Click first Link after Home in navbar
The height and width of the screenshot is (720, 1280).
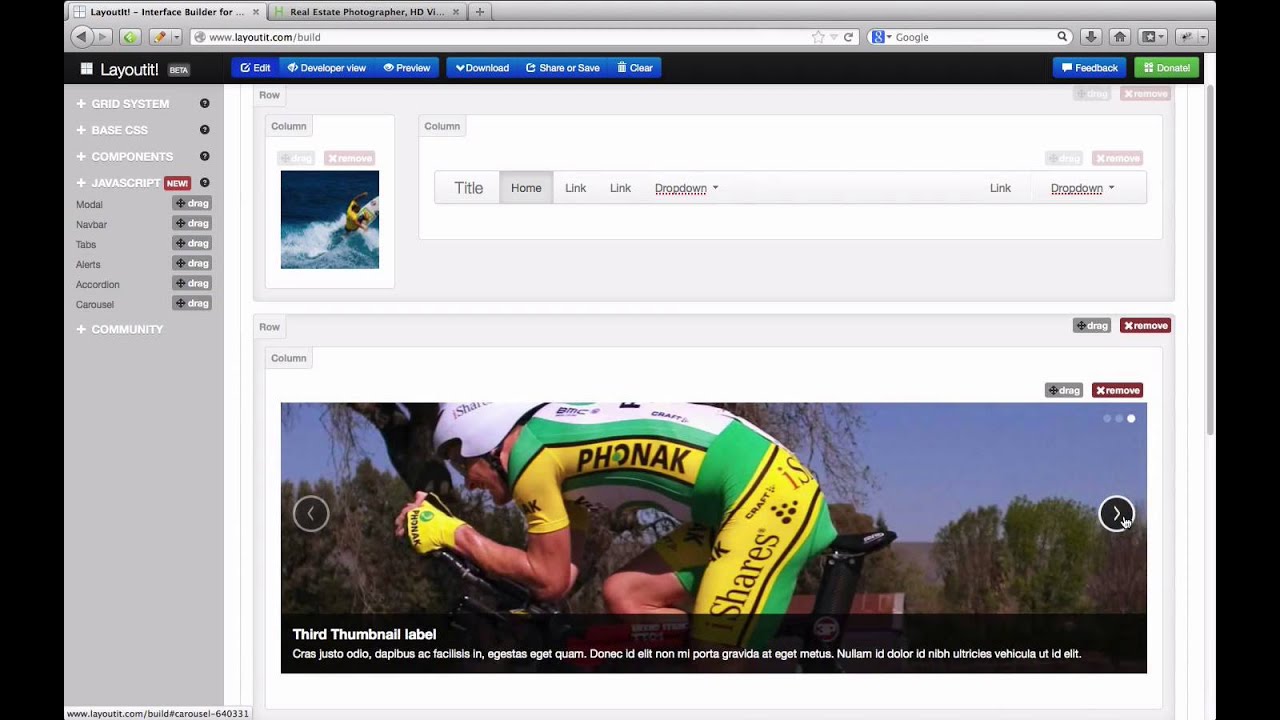(x=576, y=188)
